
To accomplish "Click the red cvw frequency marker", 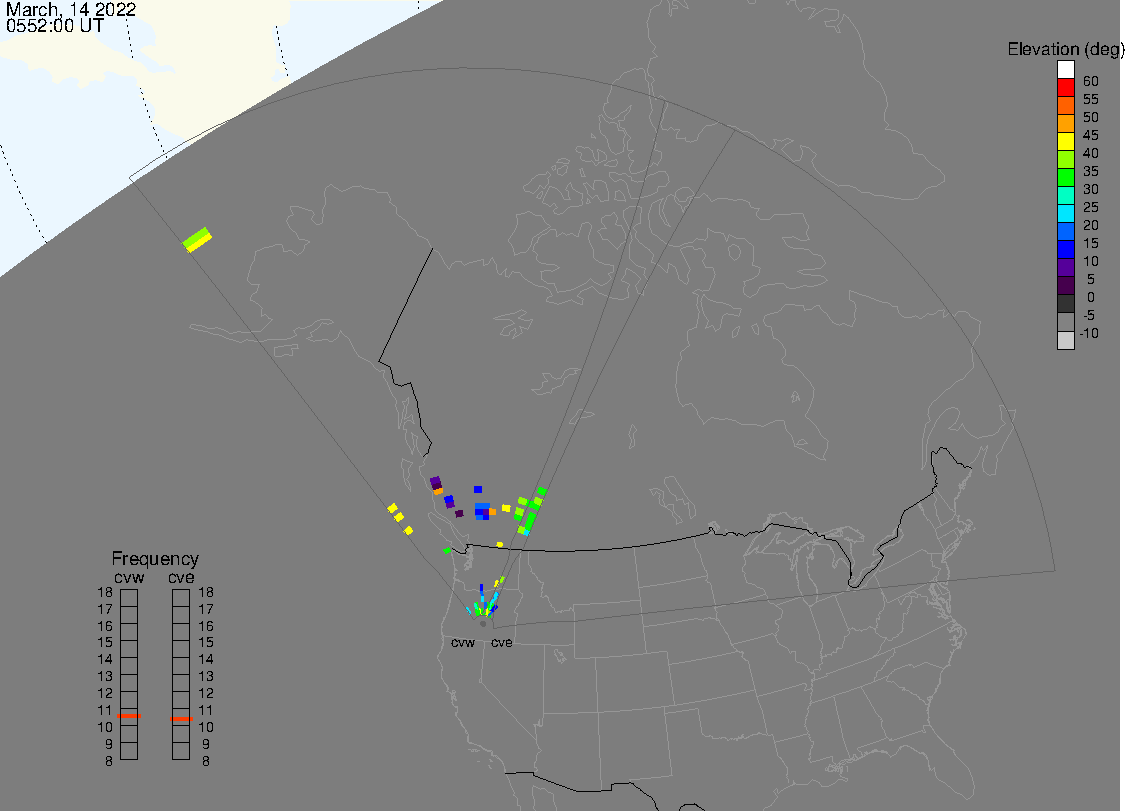I will [129, 716].
